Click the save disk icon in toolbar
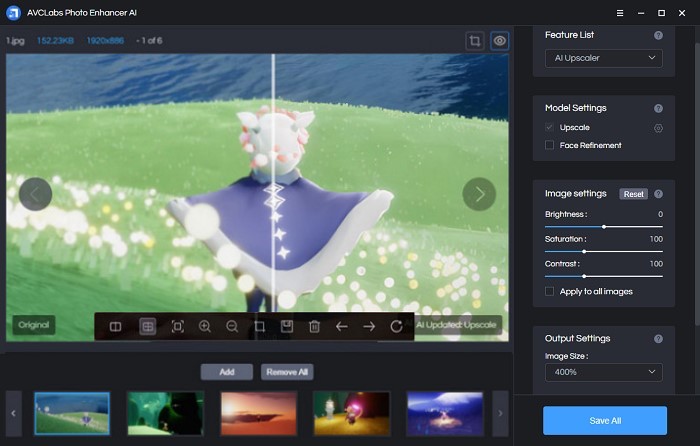 point(287,326)
